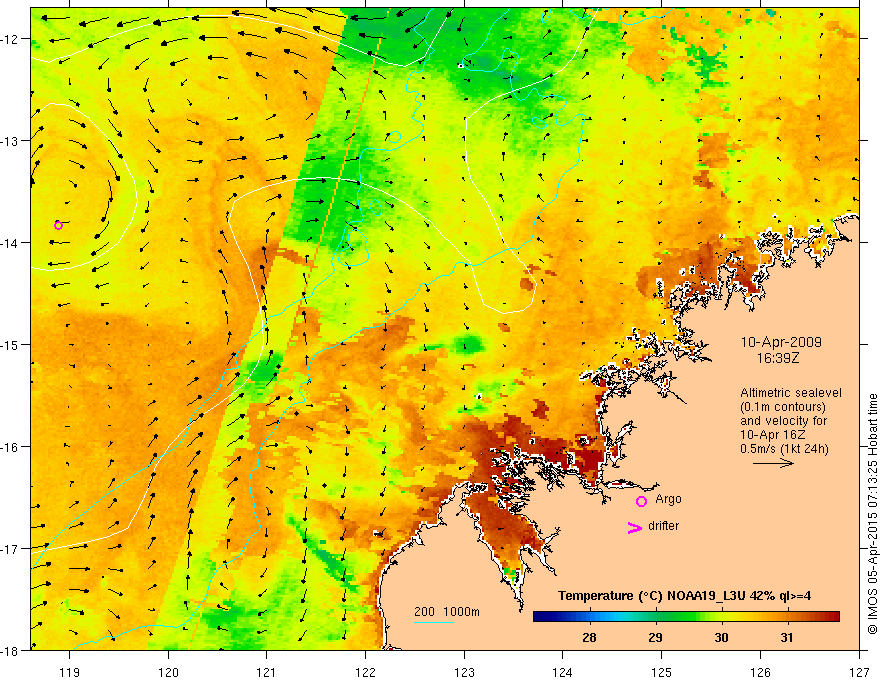Click the 31 colorbar tick label
Viewport: 880px width, 680px height.
pyautogui.click(x=787, y=637)
